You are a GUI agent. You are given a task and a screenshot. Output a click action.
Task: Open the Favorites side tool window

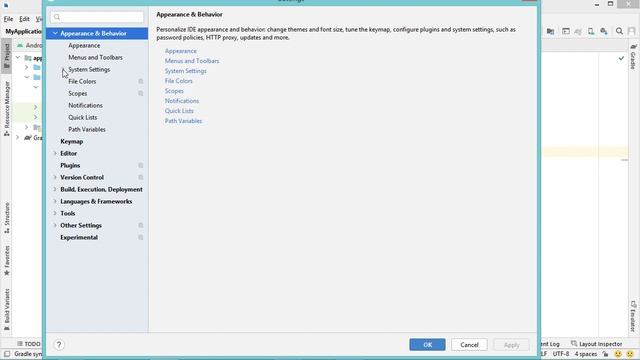(7, 261)
